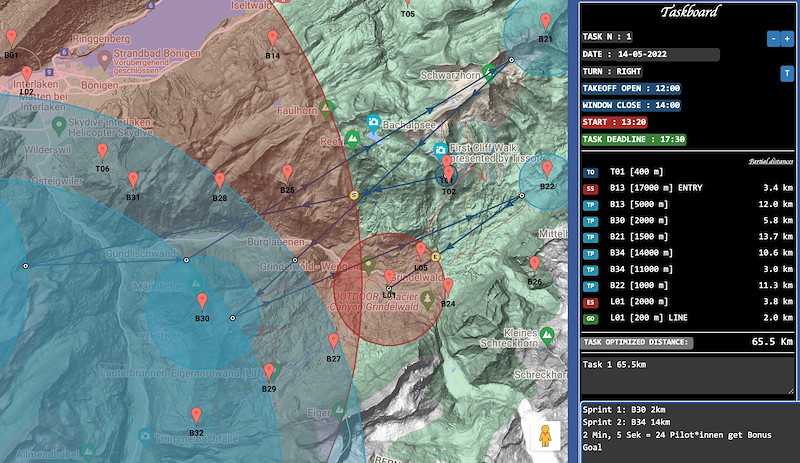Select the B14 red marker

click(x=272, y=40)
